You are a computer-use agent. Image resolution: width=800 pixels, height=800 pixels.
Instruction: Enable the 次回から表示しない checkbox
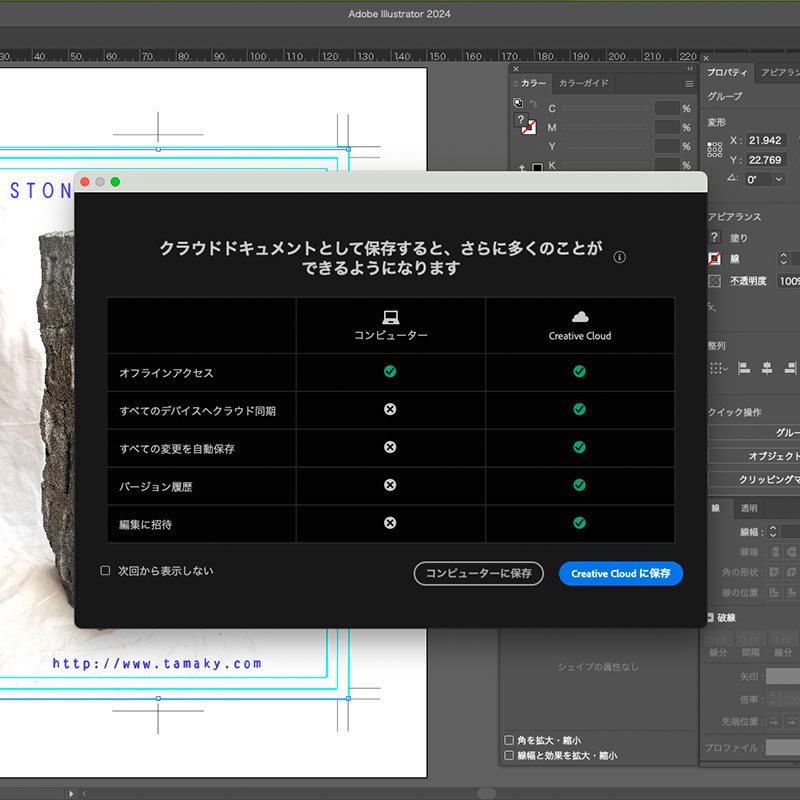tap(105, 571)
